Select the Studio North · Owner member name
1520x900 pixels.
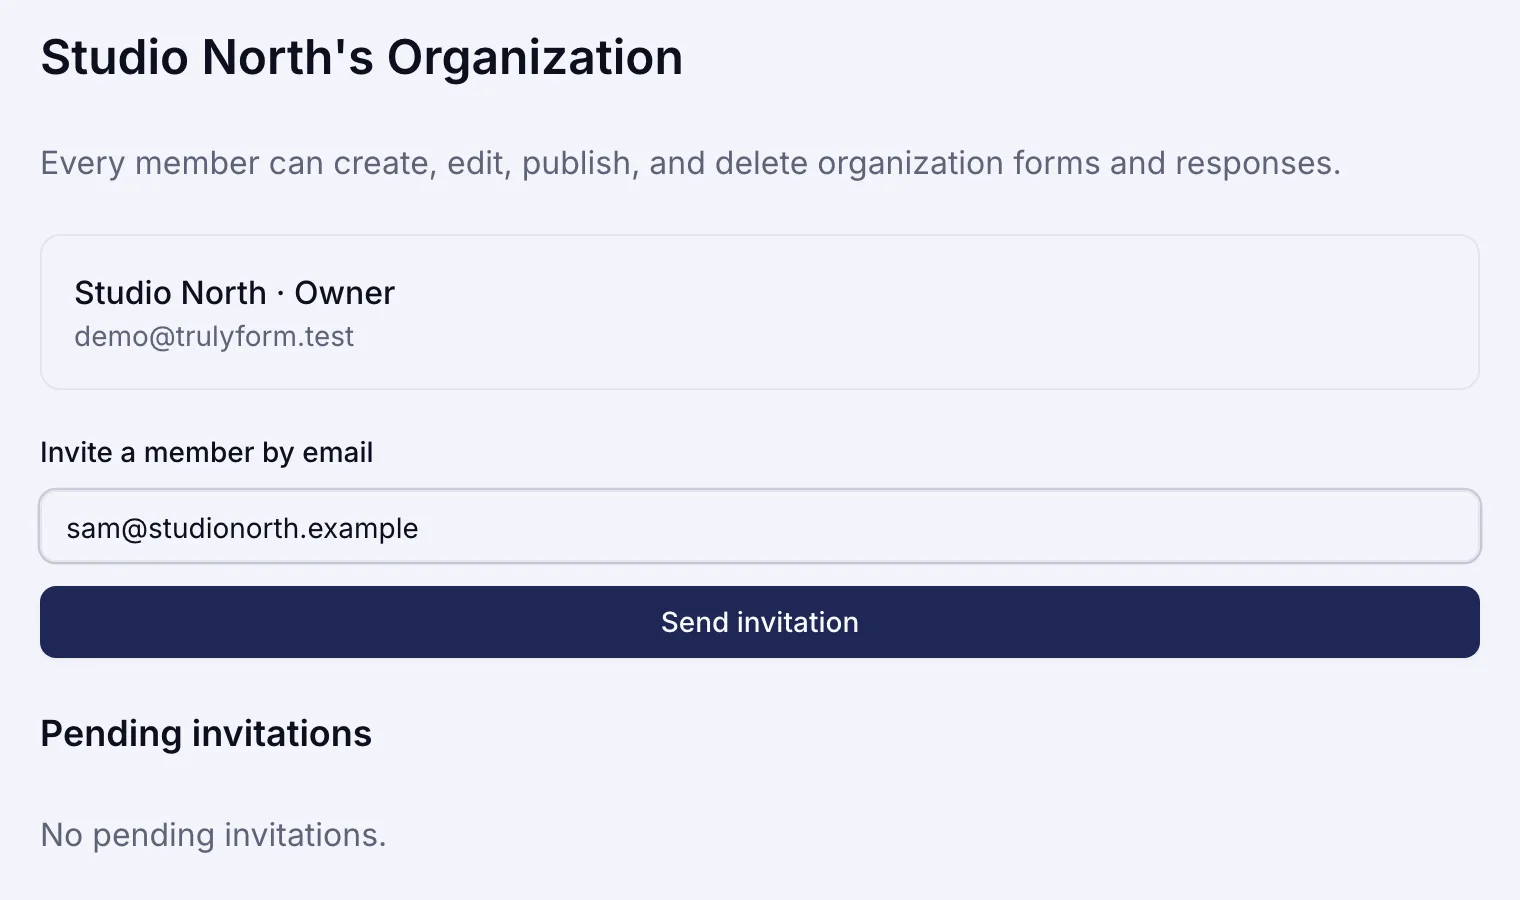[234, 293]
